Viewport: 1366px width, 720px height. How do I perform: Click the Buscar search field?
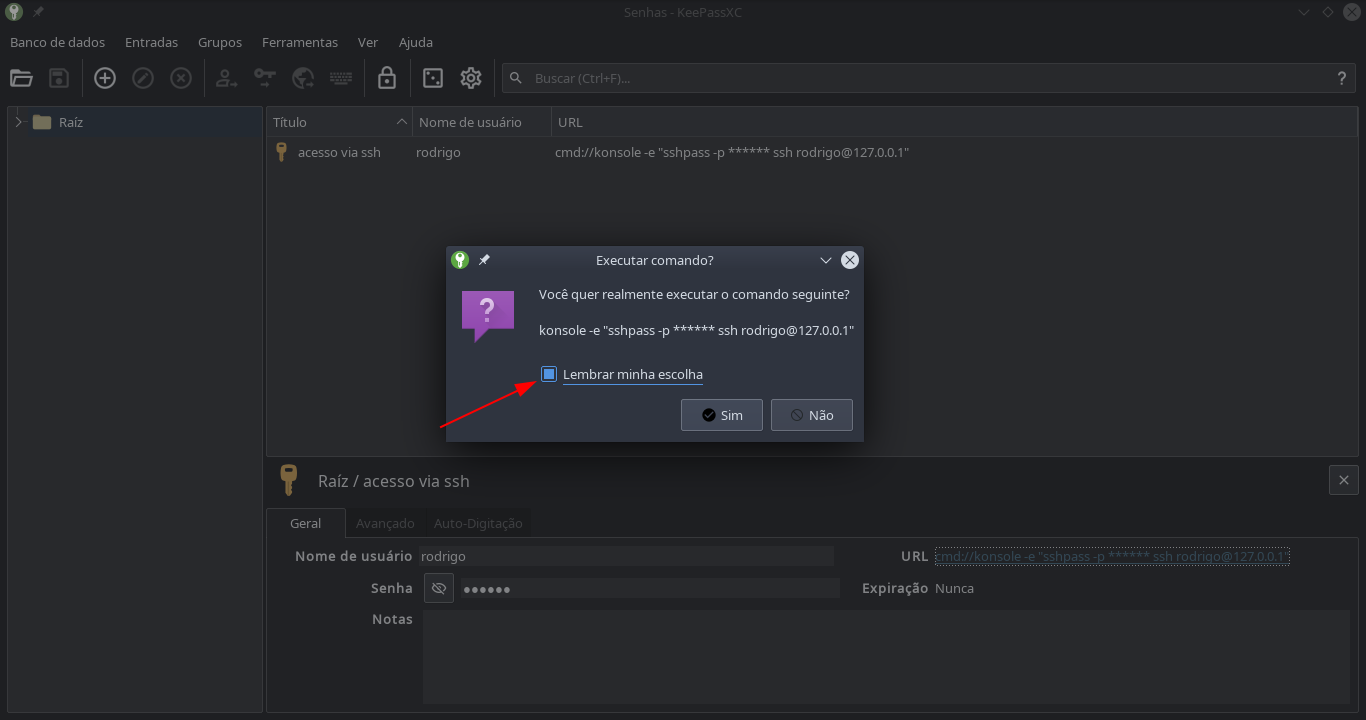(920, 78)
